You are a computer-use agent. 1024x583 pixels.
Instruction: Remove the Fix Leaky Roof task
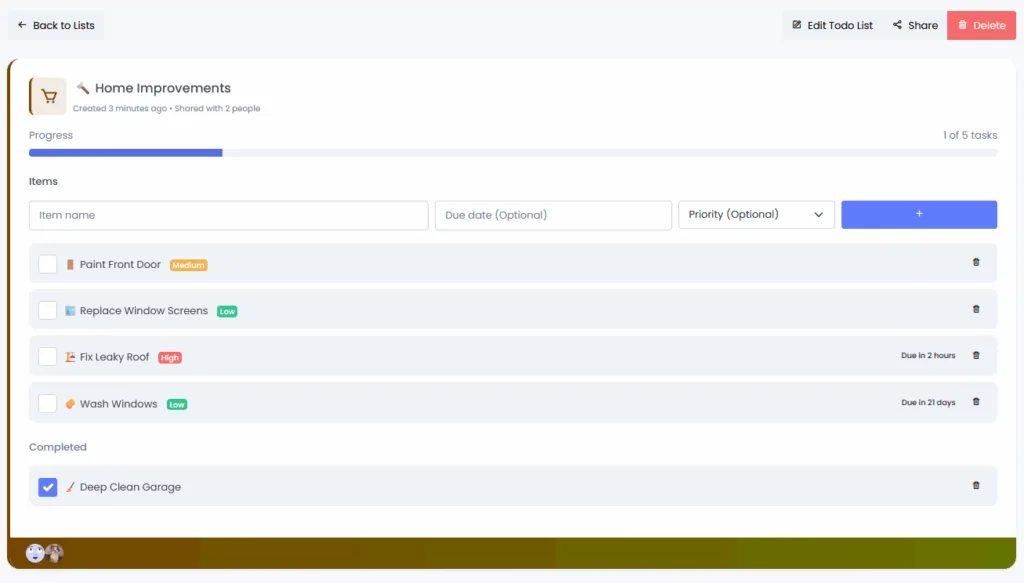(976, 355)
